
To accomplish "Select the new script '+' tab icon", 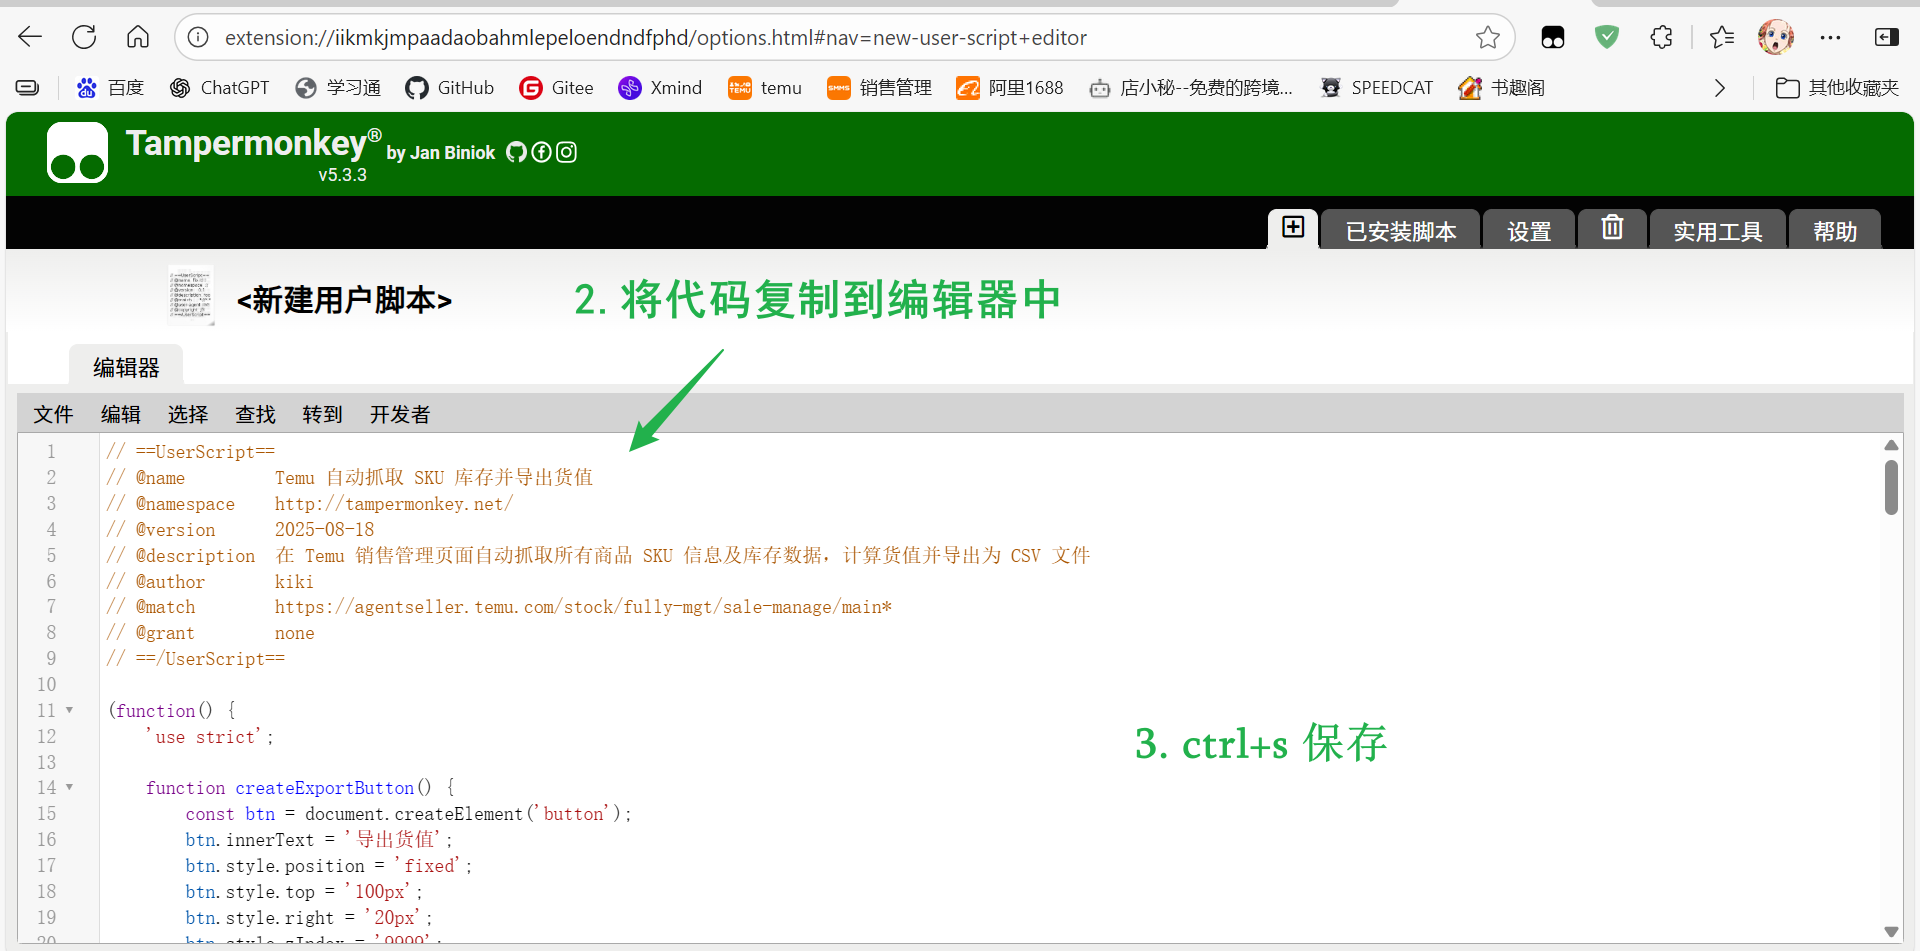I will click(1292, 228).
